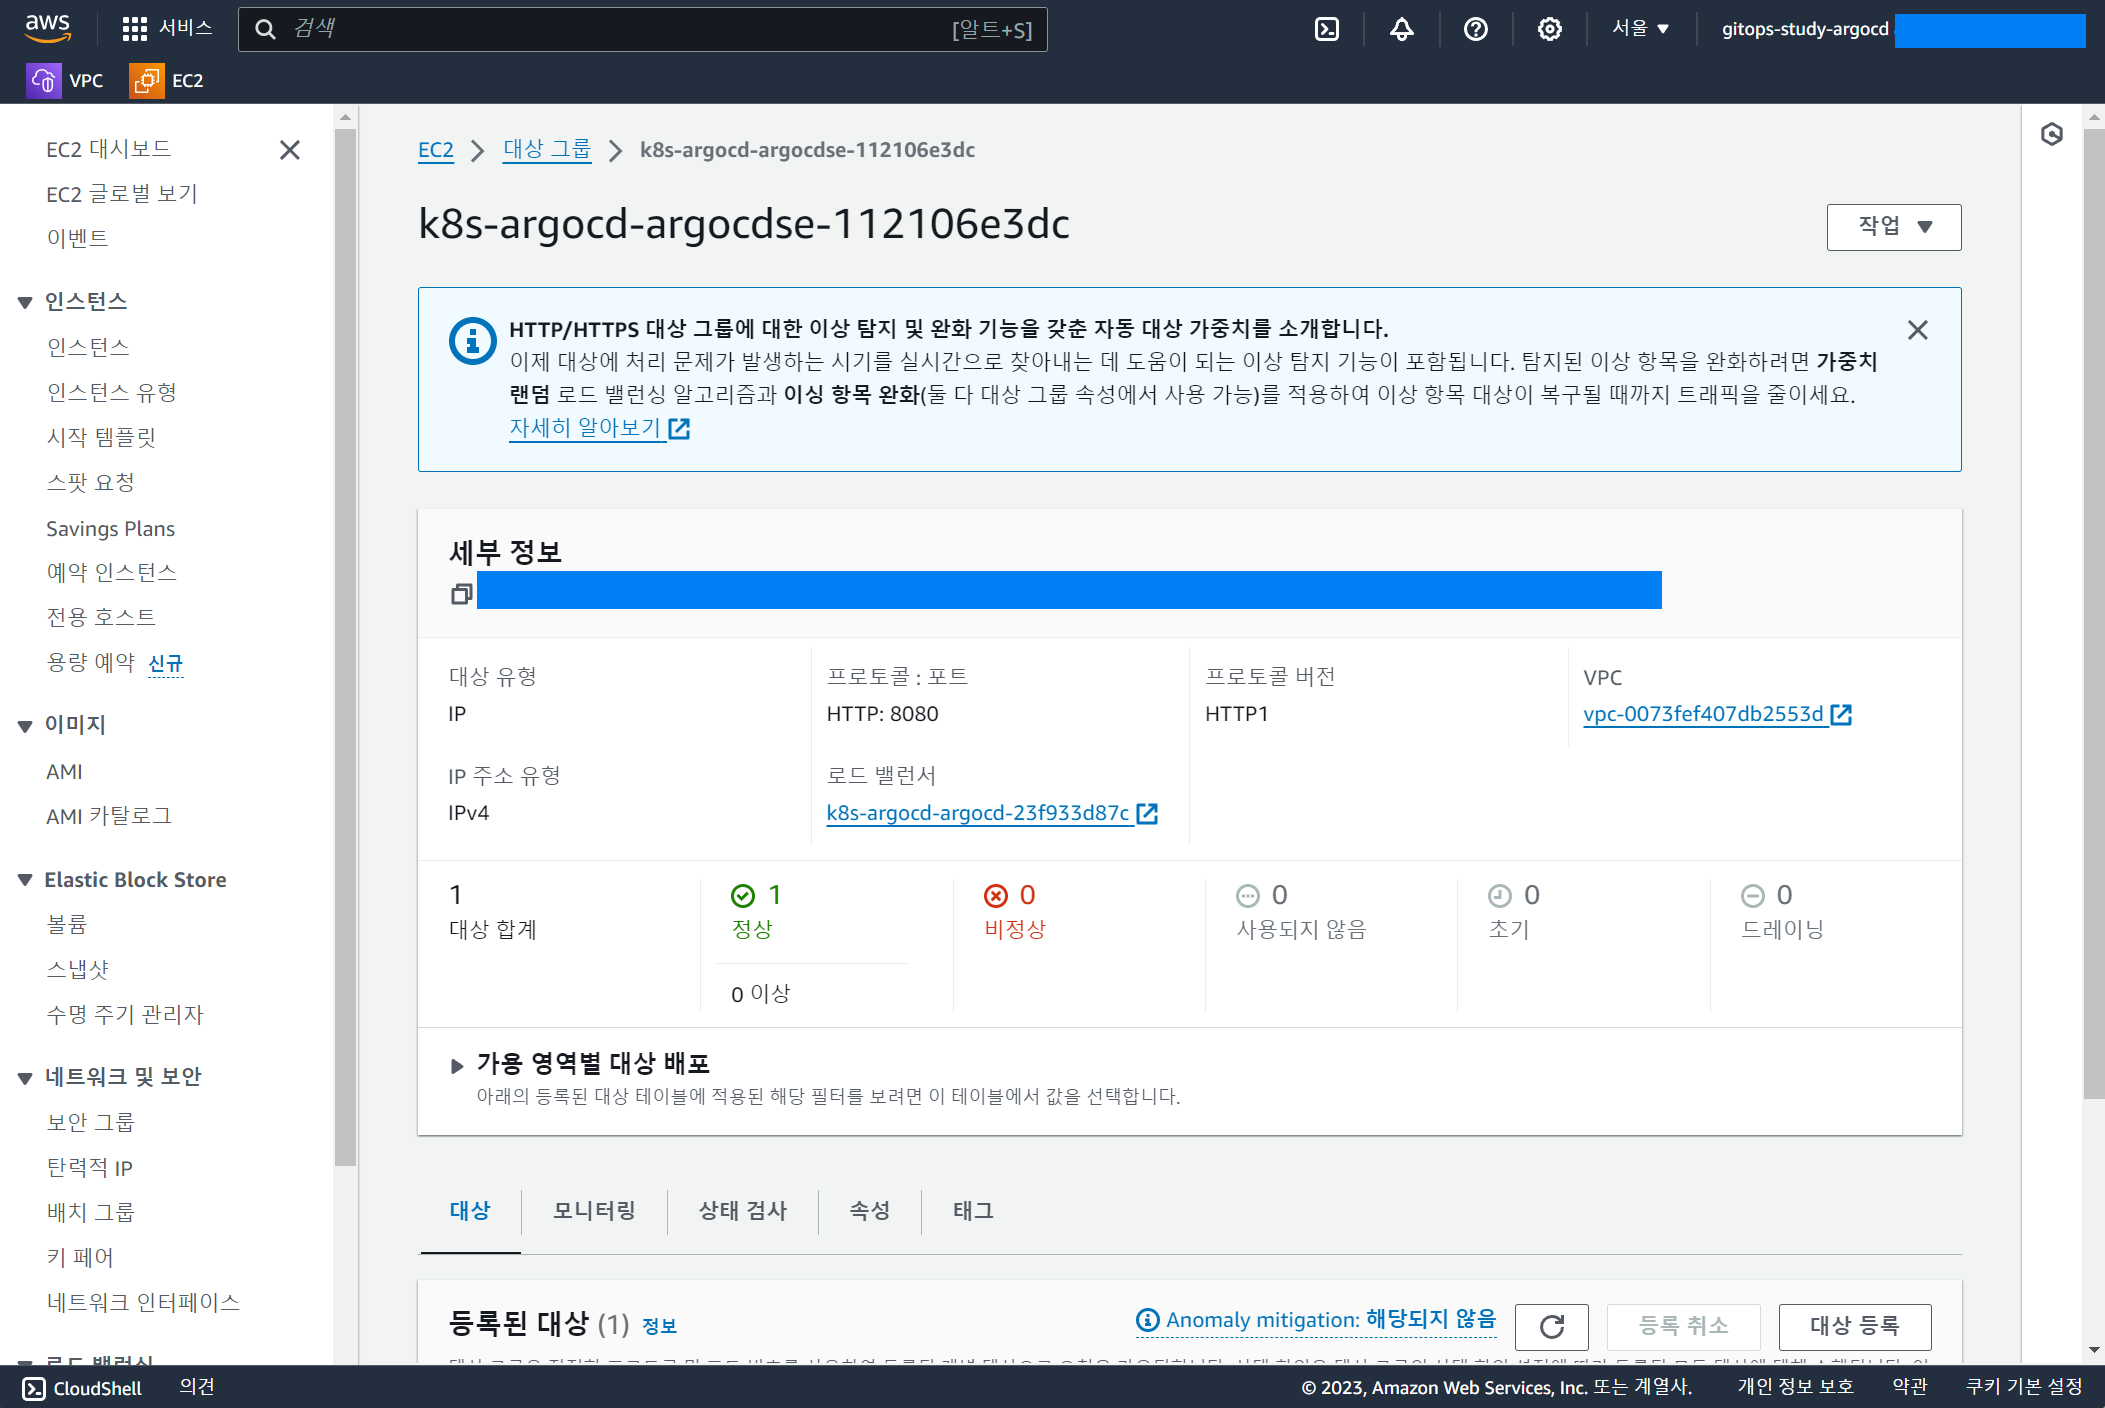2105x1408 pixels.
Task: Click the AWS logo home icon
Action: (47, 28)
